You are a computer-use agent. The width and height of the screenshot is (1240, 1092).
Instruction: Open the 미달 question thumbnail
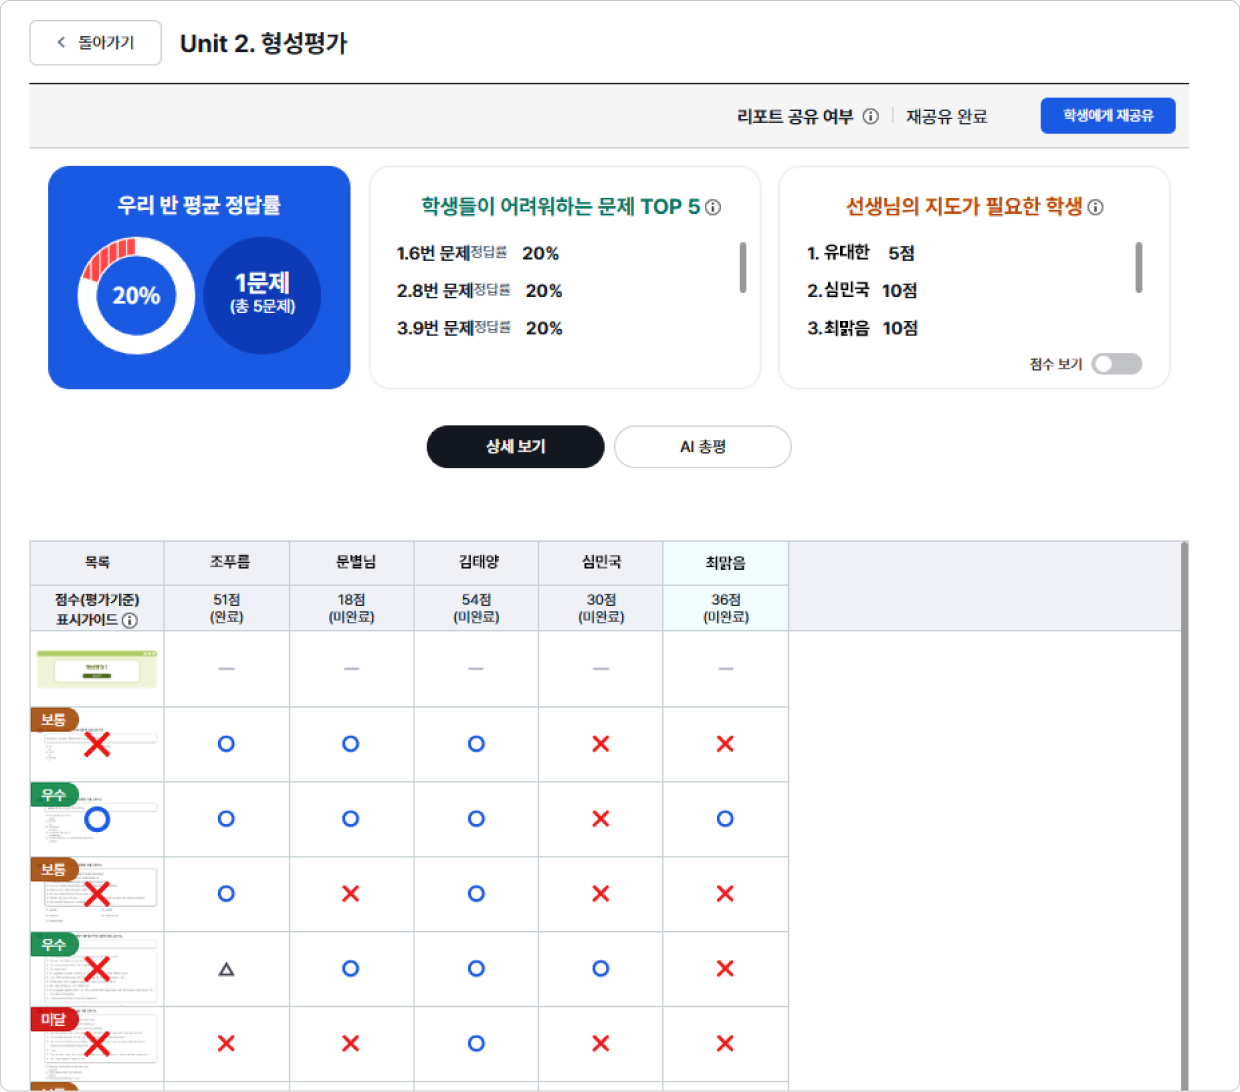[x=97, y=1045]
